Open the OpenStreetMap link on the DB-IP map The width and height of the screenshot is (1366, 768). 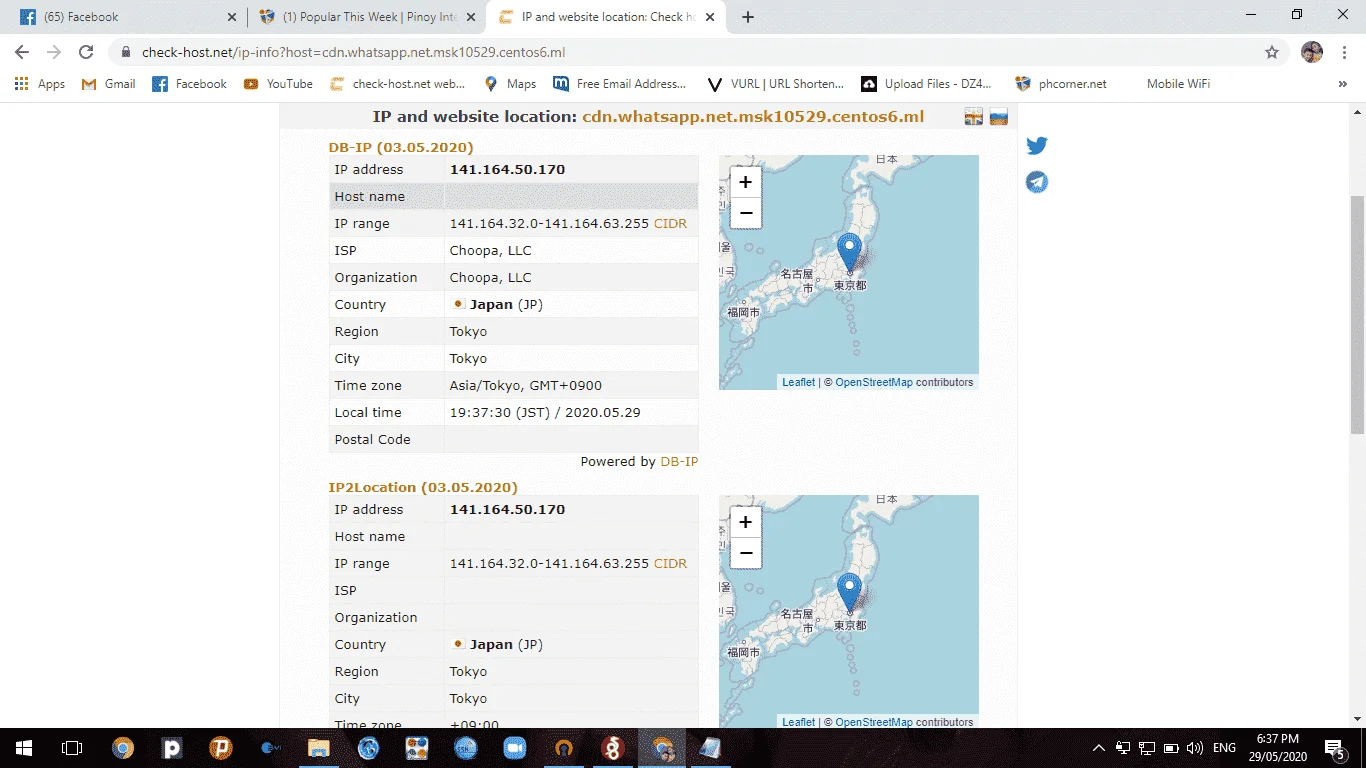pyautogui.click(x=874, y=382)
